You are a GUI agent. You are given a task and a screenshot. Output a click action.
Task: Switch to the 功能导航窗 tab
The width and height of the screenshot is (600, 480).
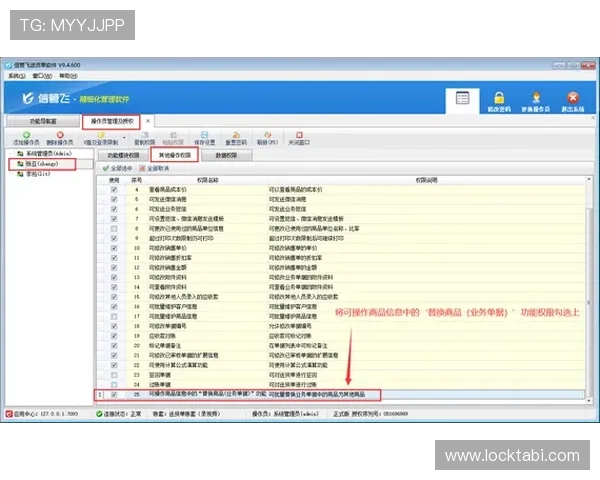pos(43,121)
